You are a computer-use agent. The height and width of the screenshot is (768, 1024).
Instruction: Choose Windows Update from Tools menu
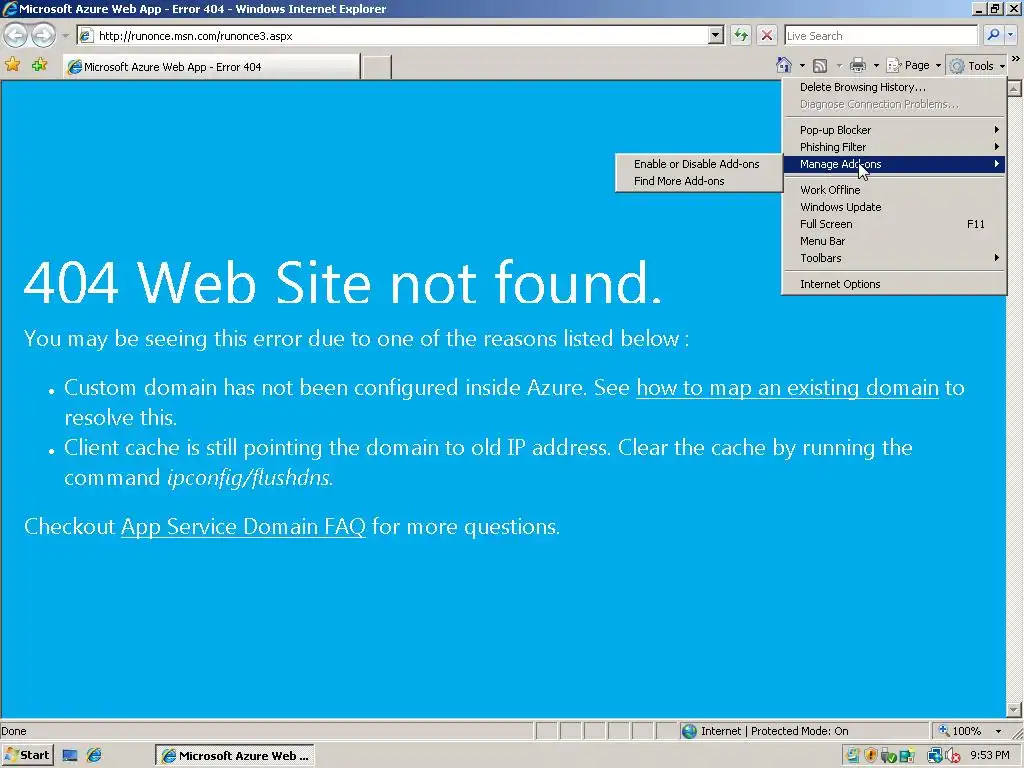(893, 207)
